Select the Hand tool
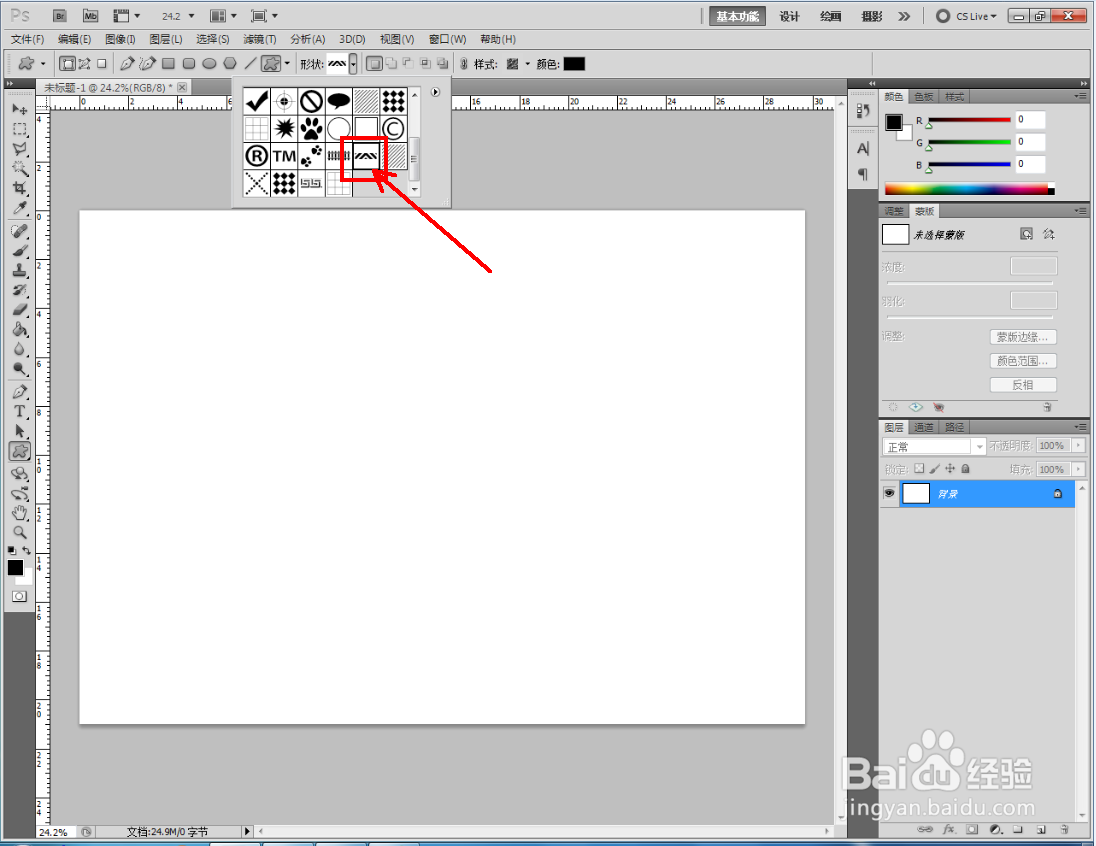This screenshot has width=1096, height=846. tap(20, 513)
